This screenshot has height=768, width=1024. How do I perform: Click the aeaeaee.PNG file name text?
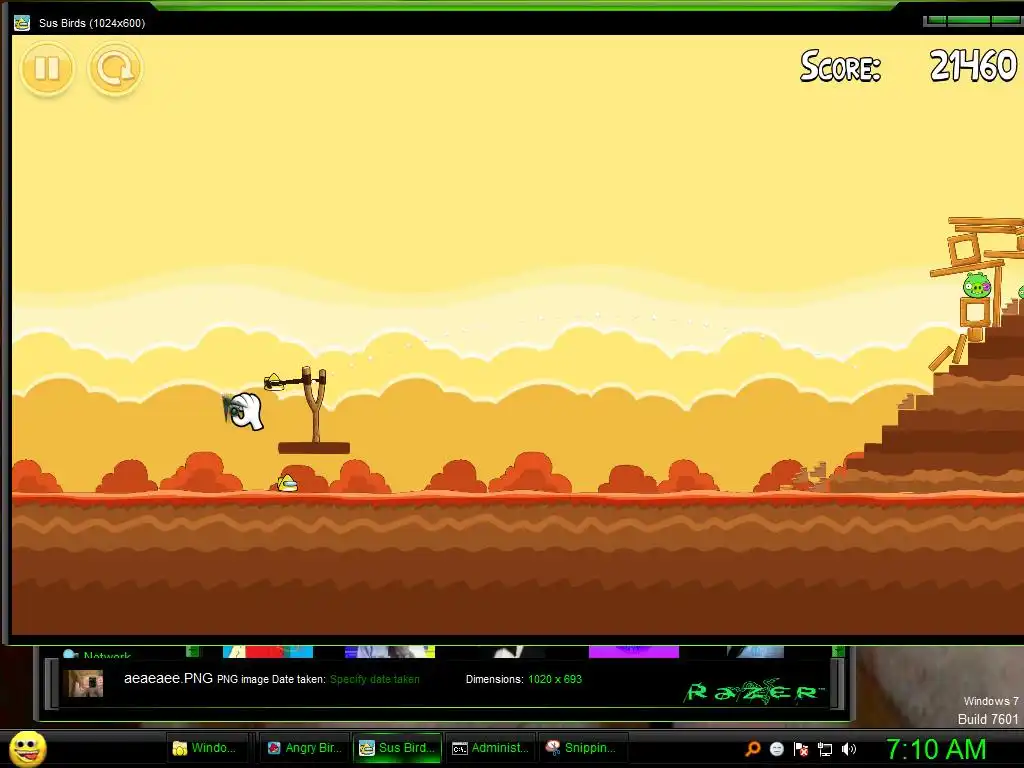tap(168, 679)
